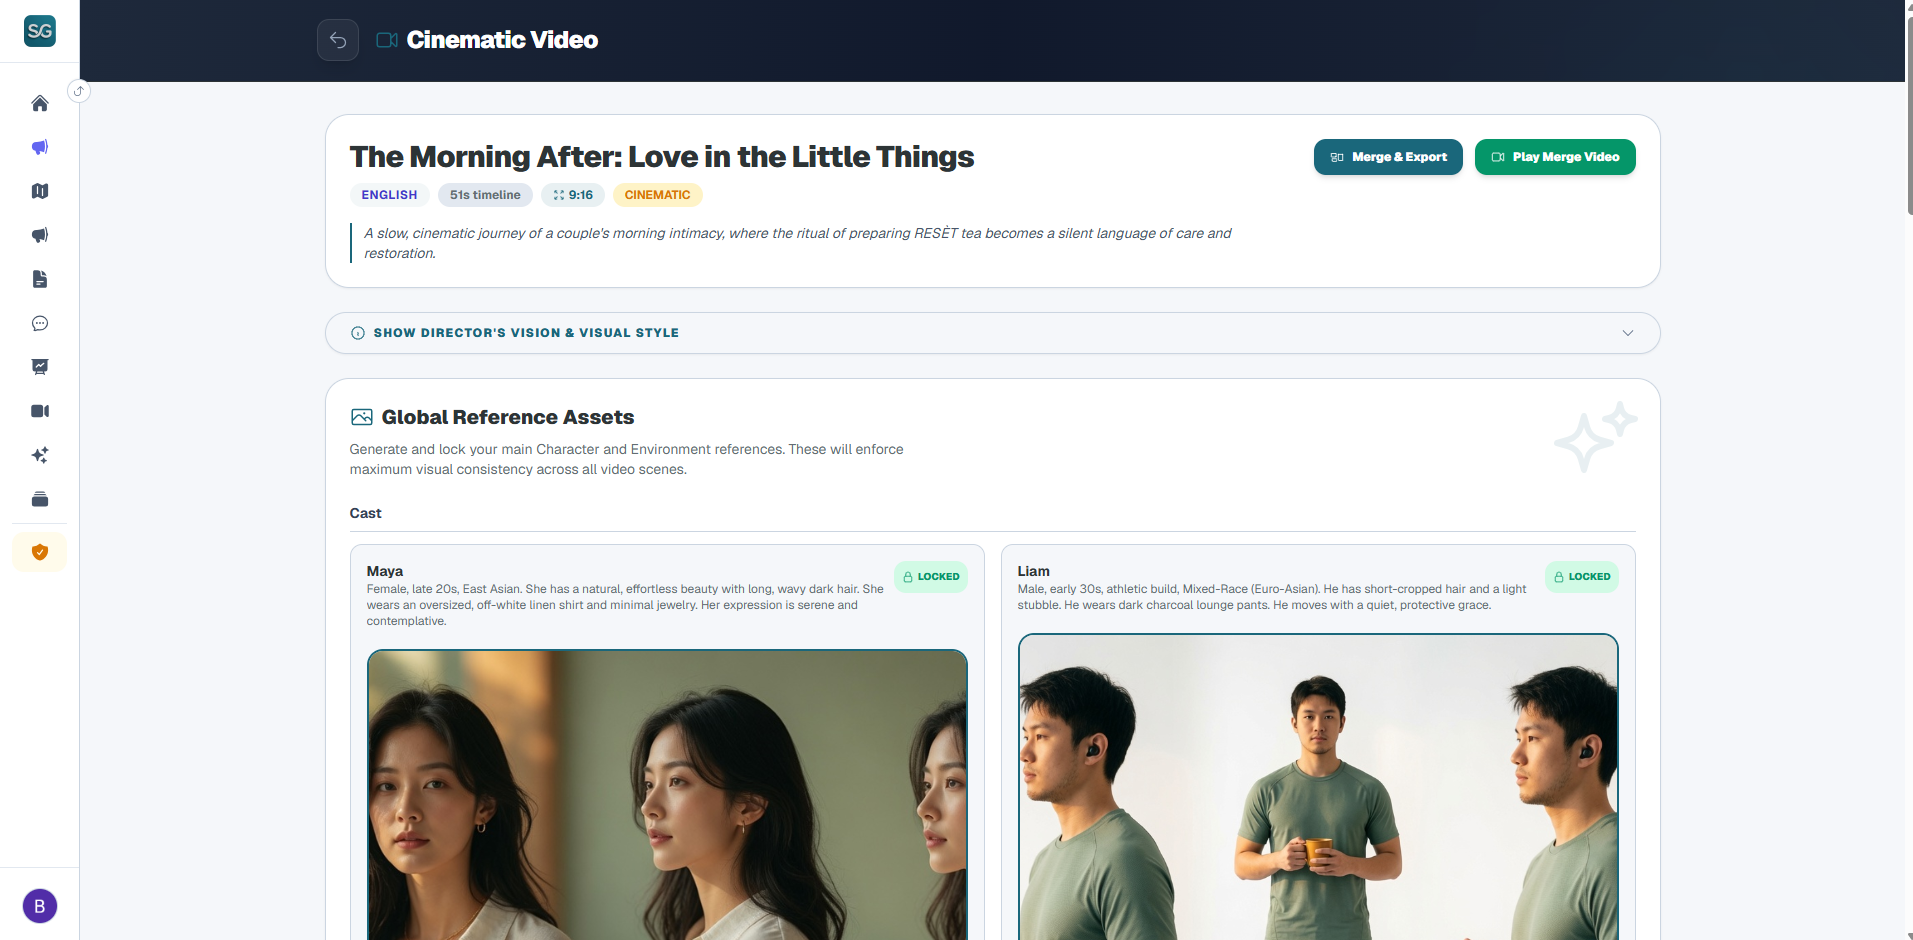Image resolution: width=1913 pixels, height=940 pixels.
Task: Click the 51s timeline tag
Action: [x=485, y=195]
